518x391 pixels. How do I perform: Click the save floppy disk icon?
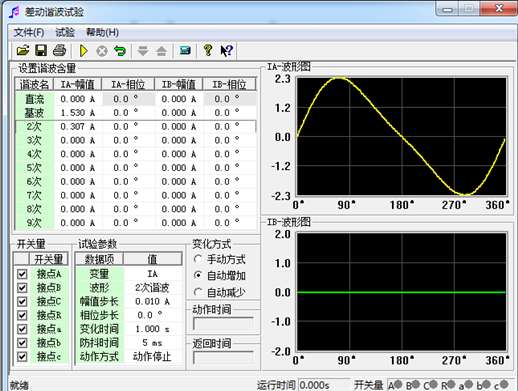point(41,51)
